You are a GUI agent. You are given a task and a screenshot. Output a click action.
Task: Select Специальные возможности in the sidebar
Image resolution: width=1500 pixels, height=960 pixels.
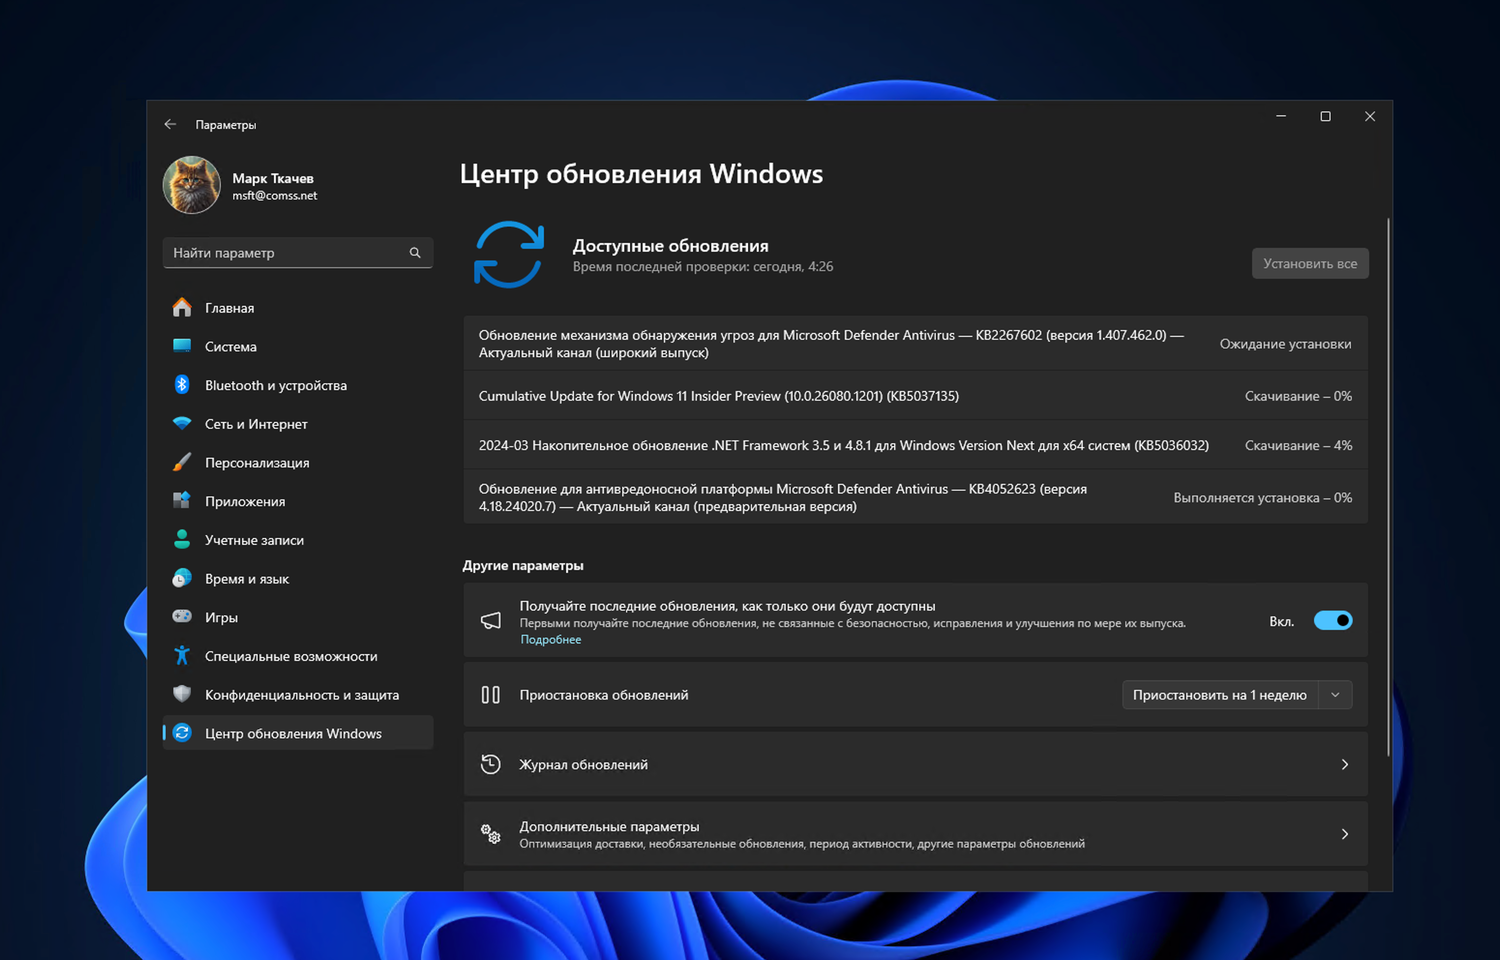click(x=298, y=655)
